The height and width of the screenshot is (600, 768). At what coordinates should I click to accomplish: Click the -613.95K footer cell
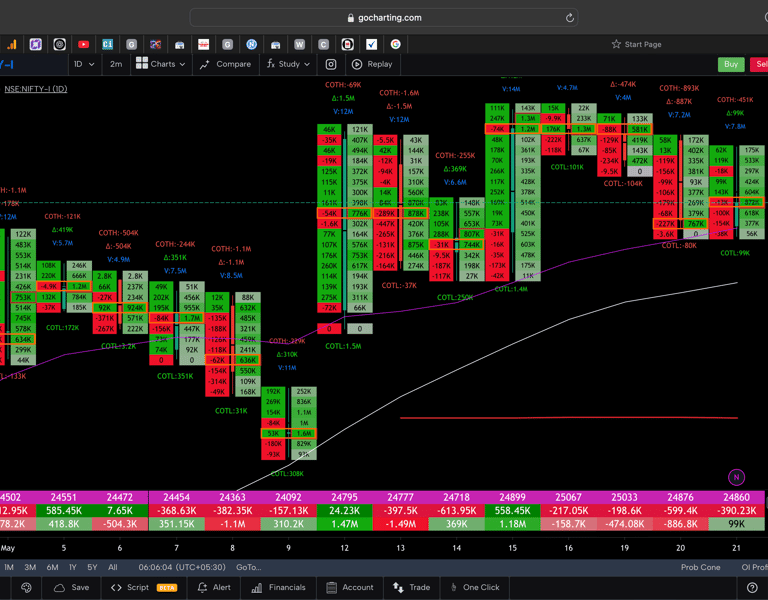456,510
